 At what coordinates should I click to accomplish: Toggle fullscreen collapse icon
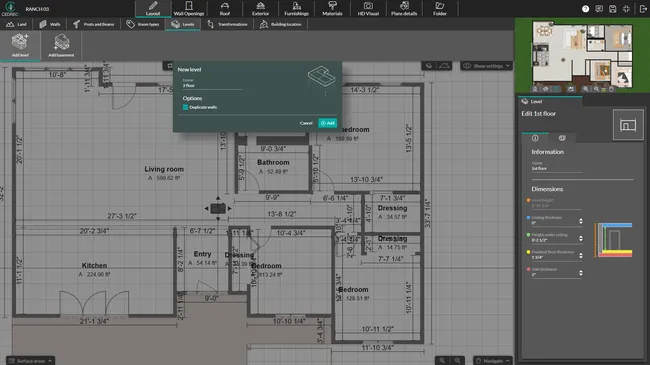626,9
